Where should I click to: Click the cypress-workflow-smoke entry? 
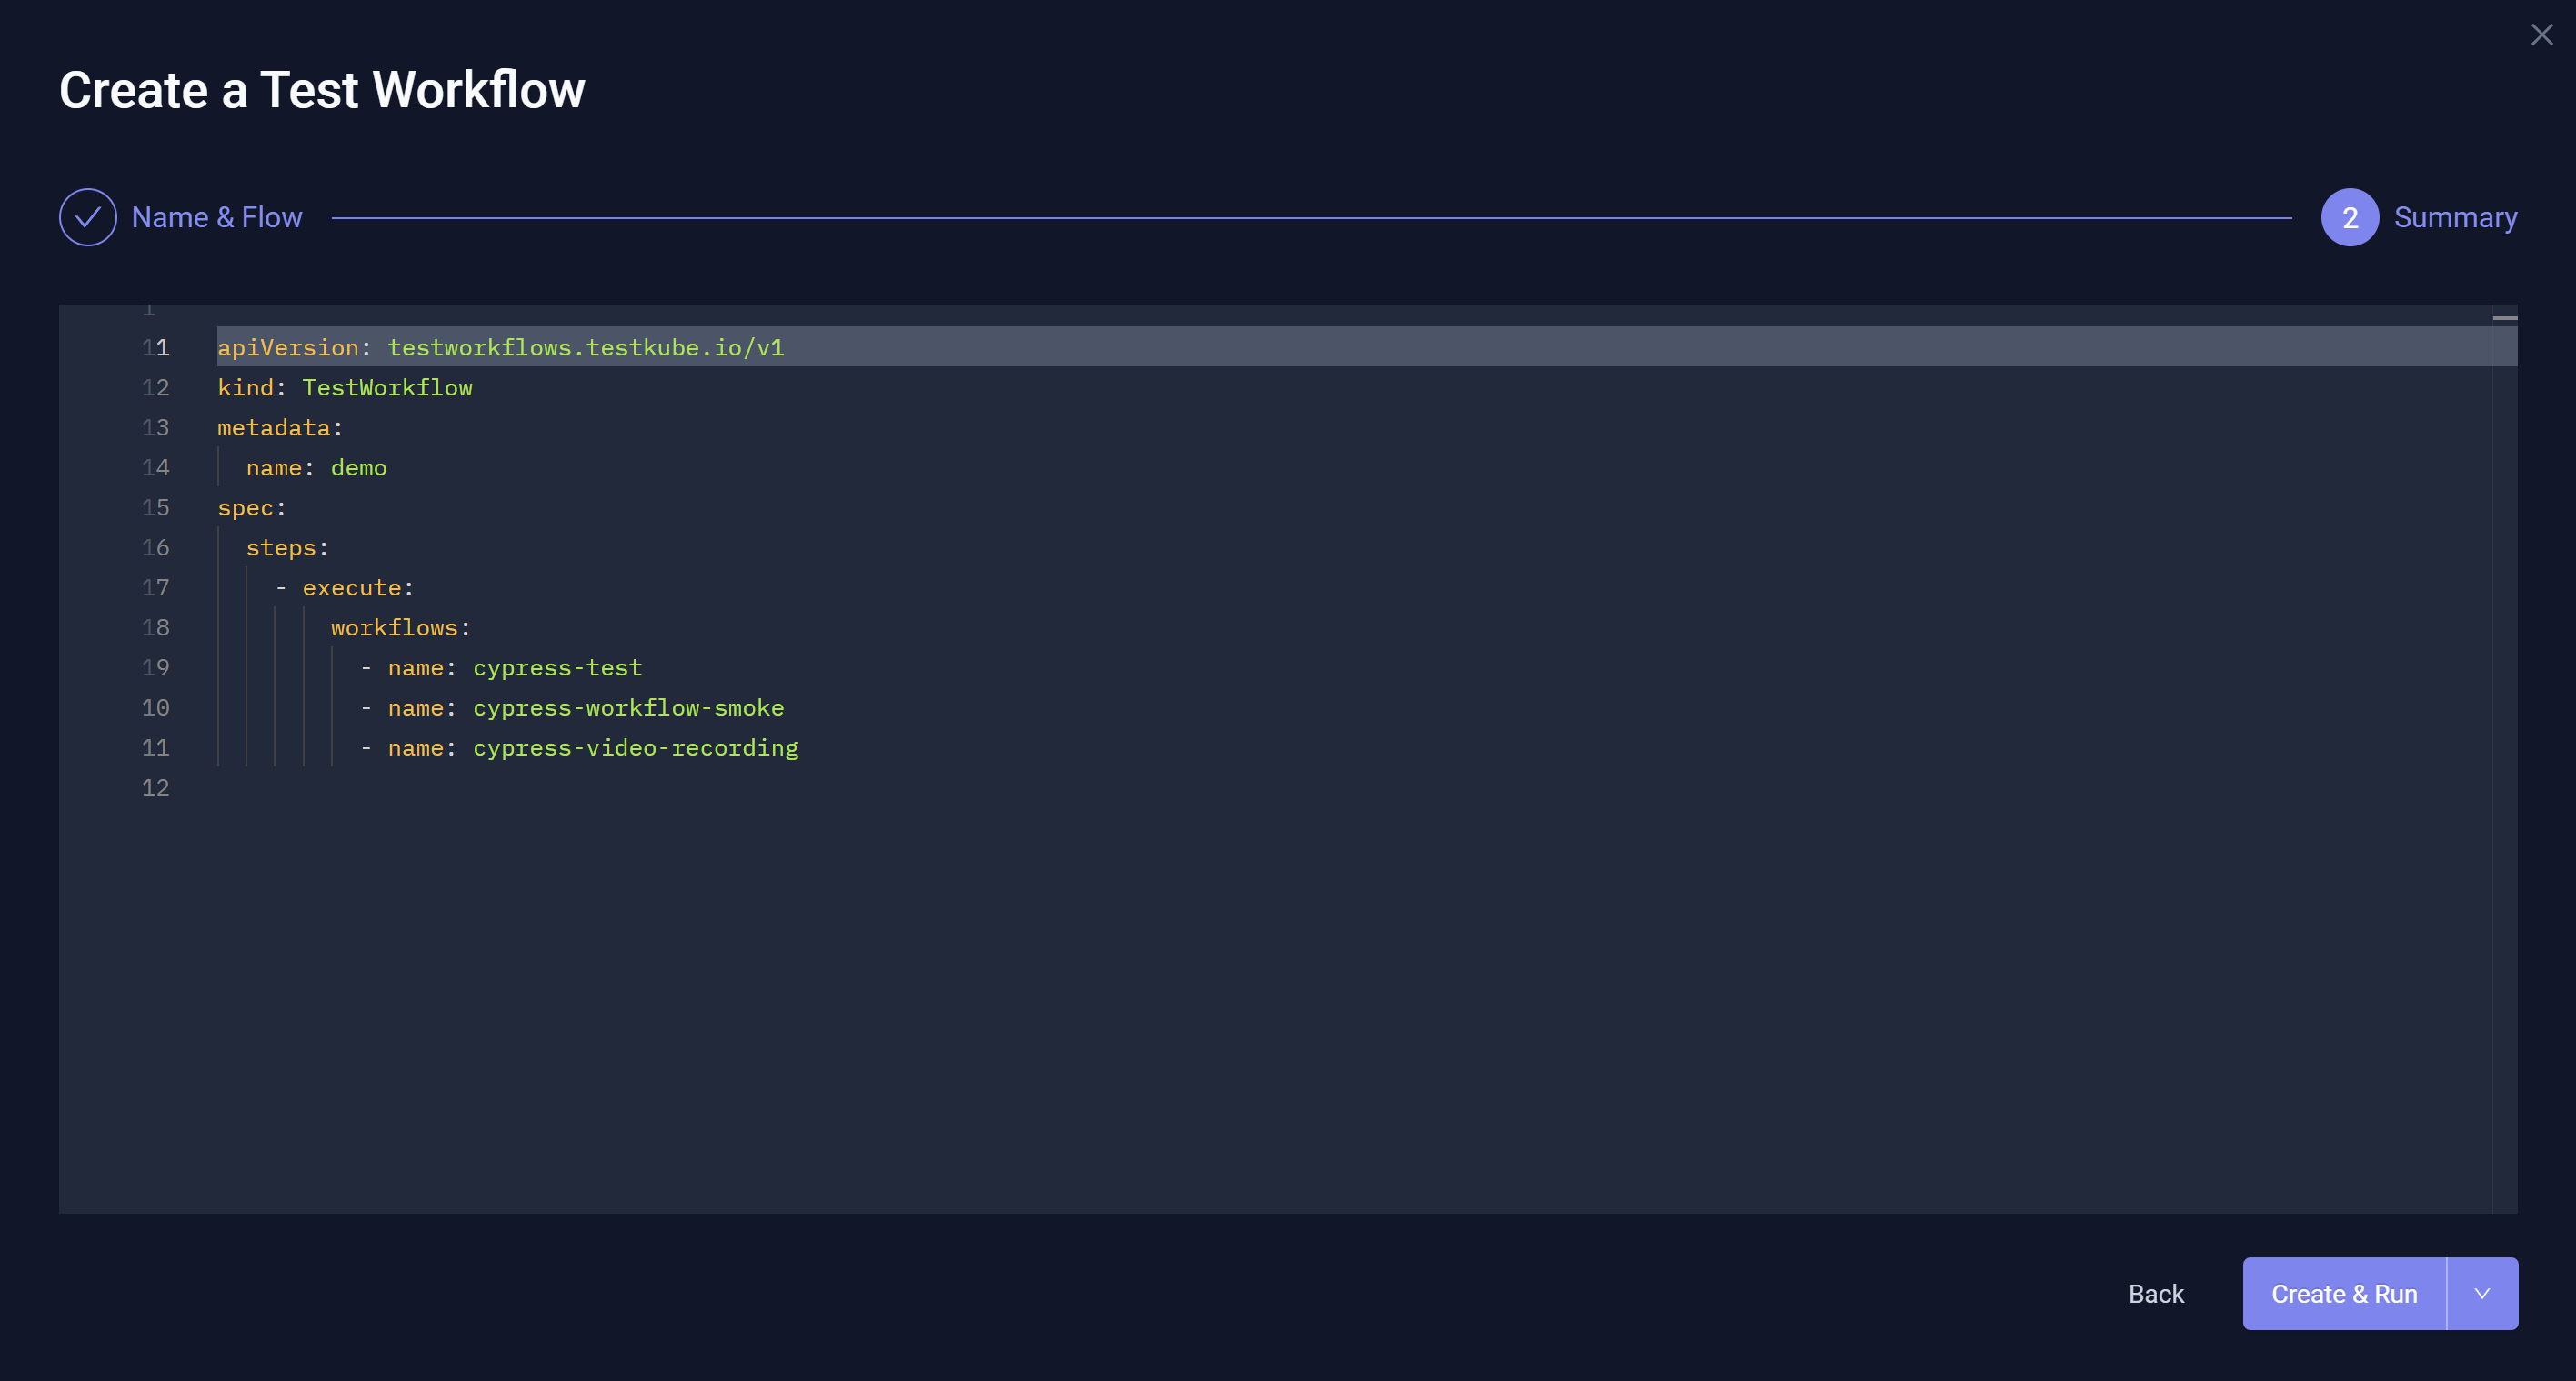click(627, 707)
